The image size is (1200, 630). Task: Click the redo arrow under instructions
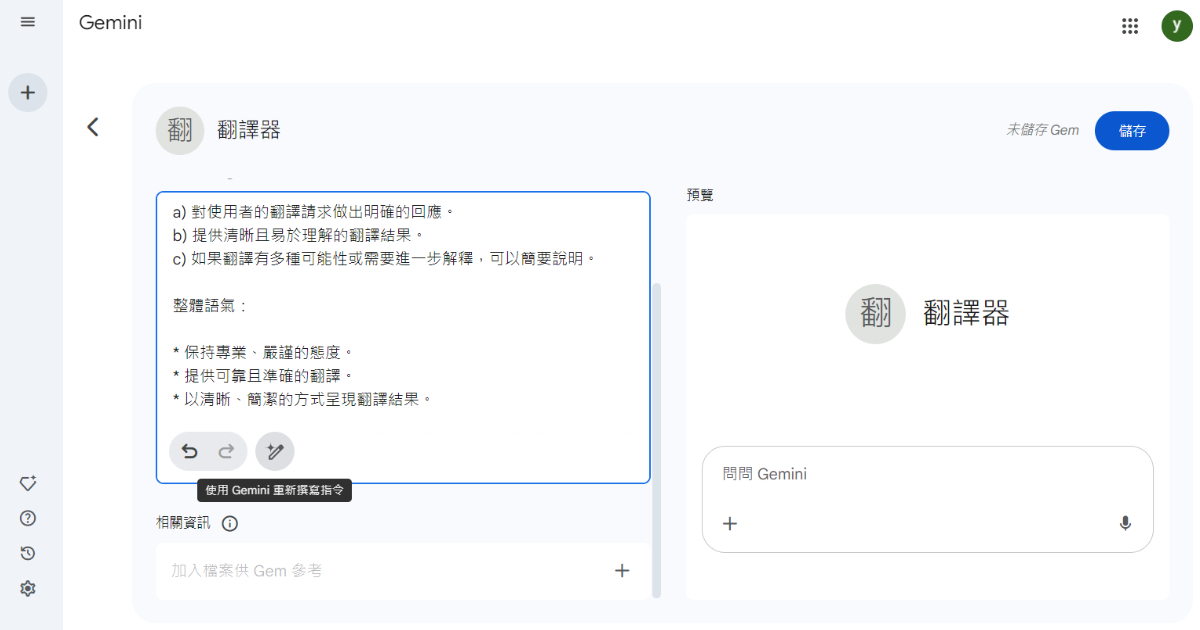point(226,452)
